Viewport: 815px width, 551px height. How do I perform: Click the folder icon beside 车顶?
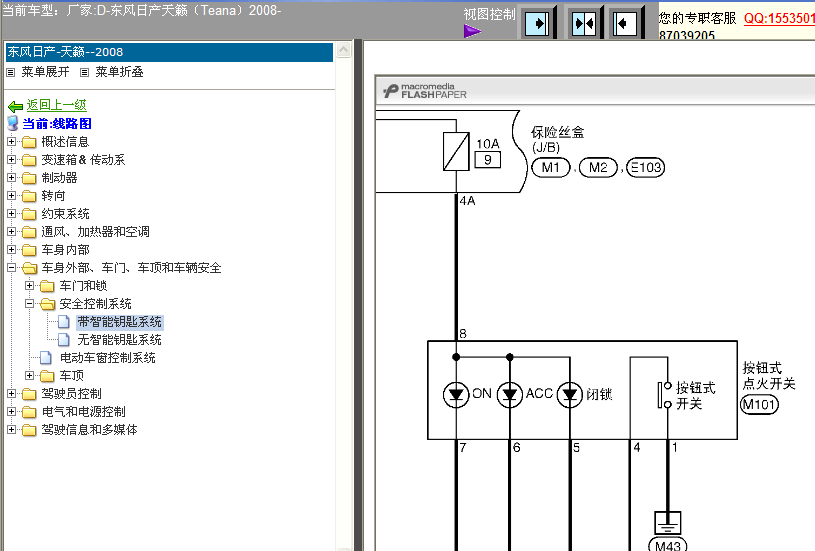[47, 376]
